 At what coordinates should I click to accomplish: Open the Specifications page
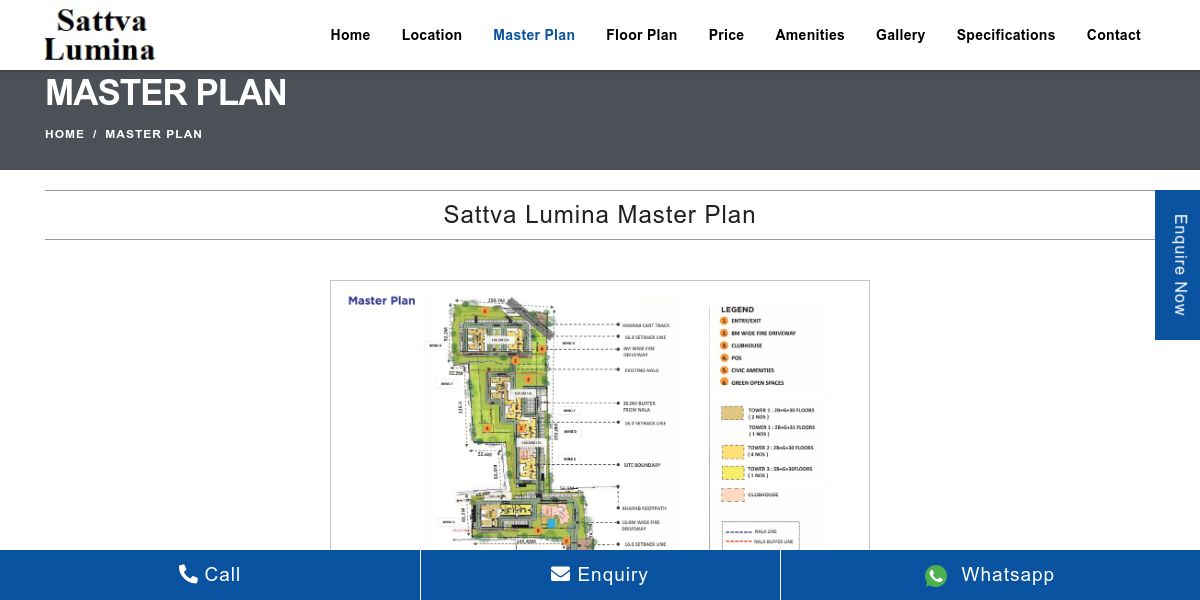coord(1006,35)
